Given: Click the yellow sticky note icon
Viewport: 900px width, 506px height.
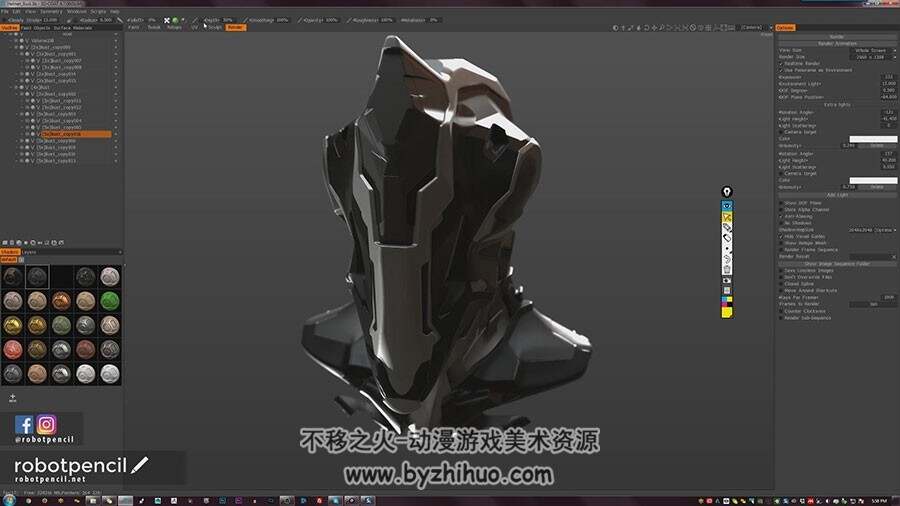Looking at the screenshot, I should pos(727,312).
